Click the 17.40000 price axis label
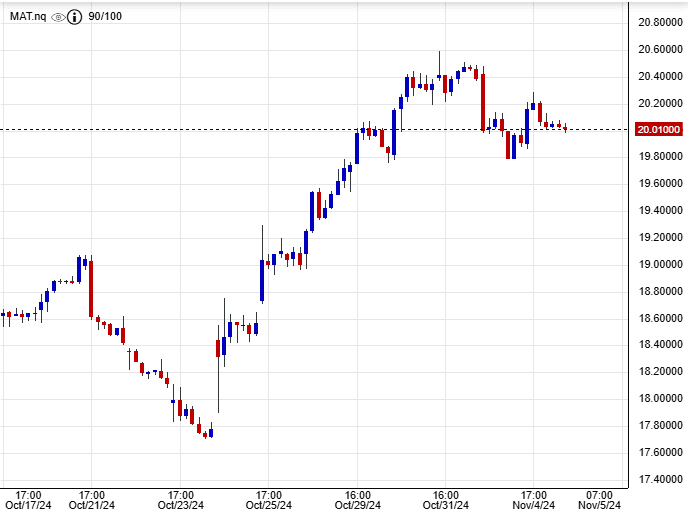 point(659,479)
